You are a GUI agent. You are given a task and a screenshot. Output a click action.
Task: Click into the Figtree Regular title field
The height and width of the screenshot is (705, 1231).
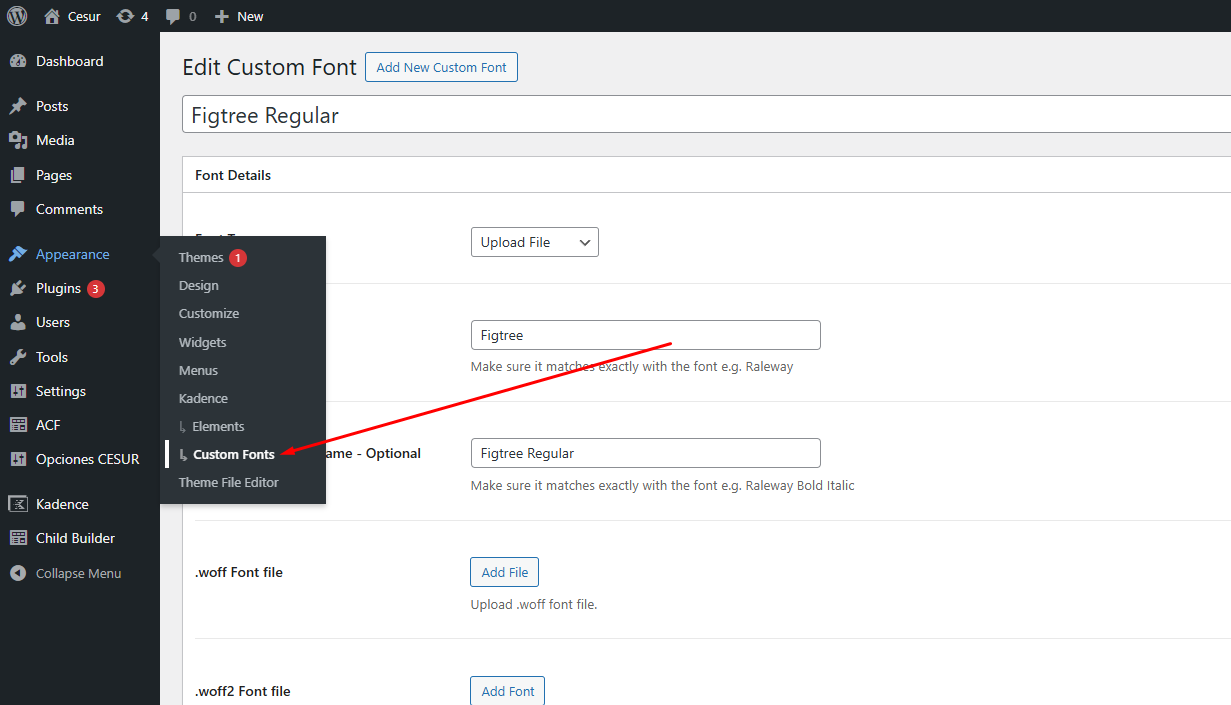pyautogui.click(x=700, y=115)
